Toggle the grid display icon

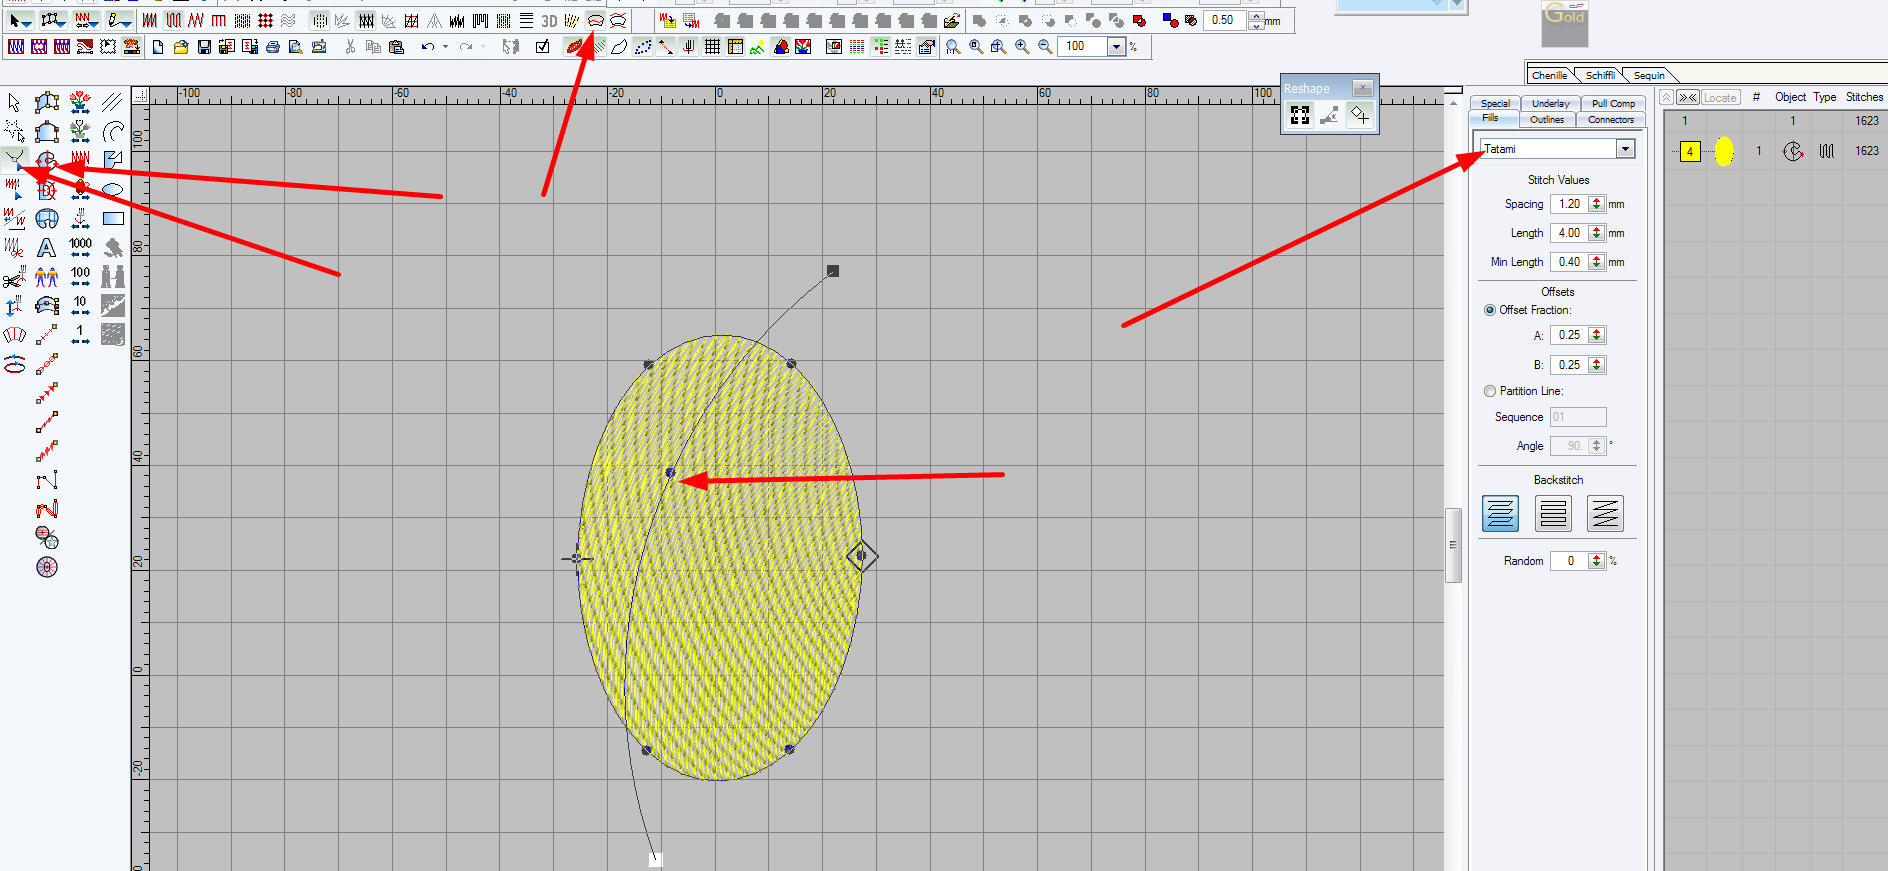click(x=712, y=47)
